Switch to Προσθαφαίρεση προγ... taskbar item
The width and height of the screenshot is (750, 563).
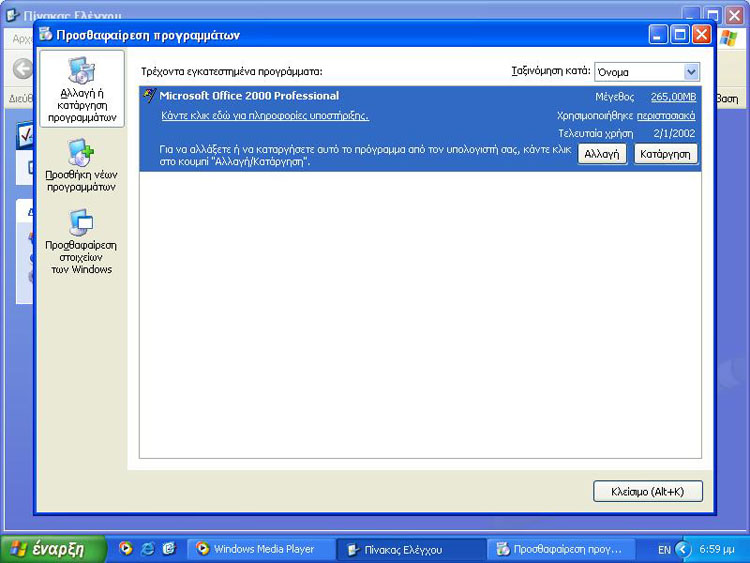click(x=560, y=549)
